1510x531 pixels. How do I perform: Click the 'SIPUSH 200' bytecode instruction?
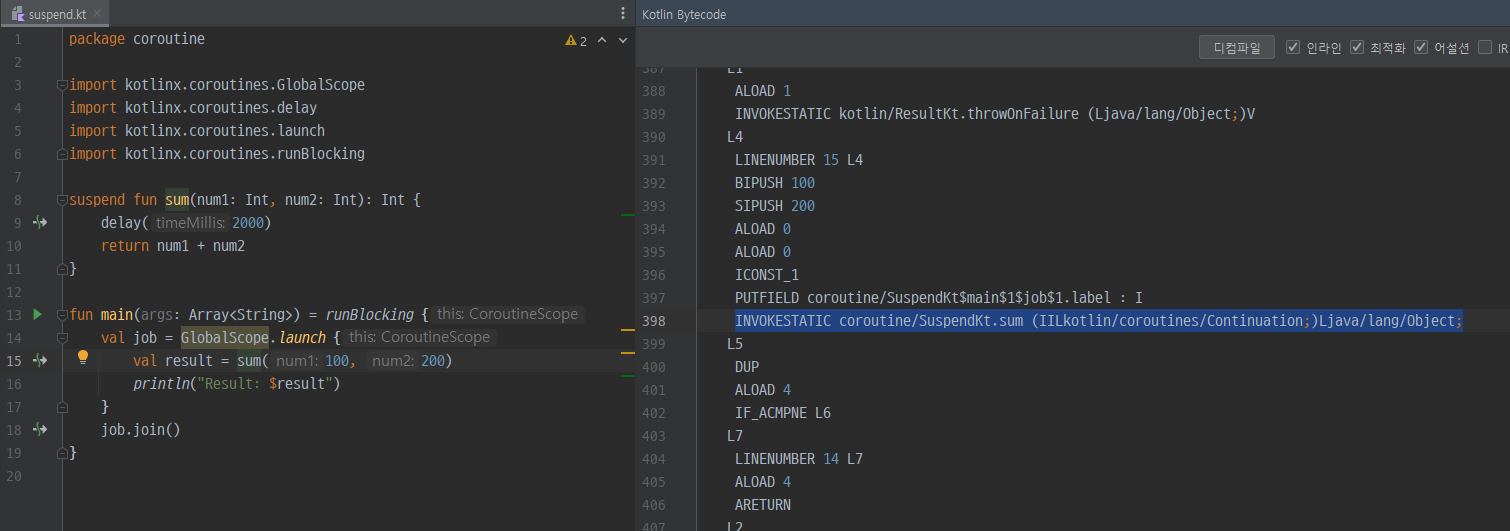(775, 206)
